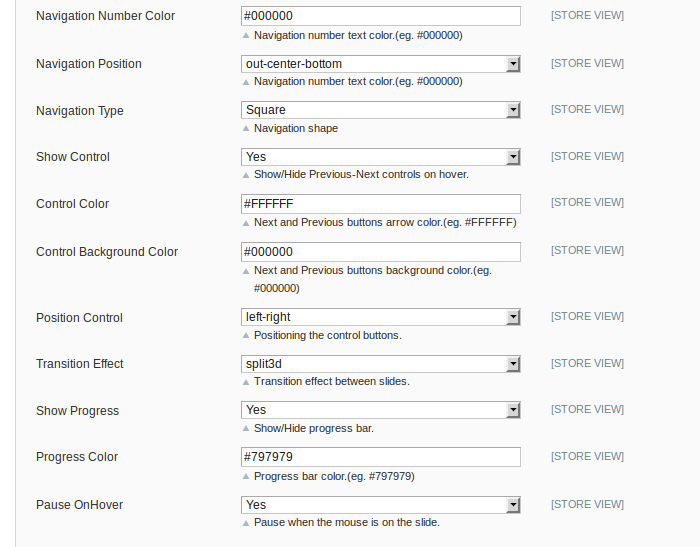Click hint triangle beside Progress bar color note
Screen dimensions: 700x547
[x=246, y=476]
